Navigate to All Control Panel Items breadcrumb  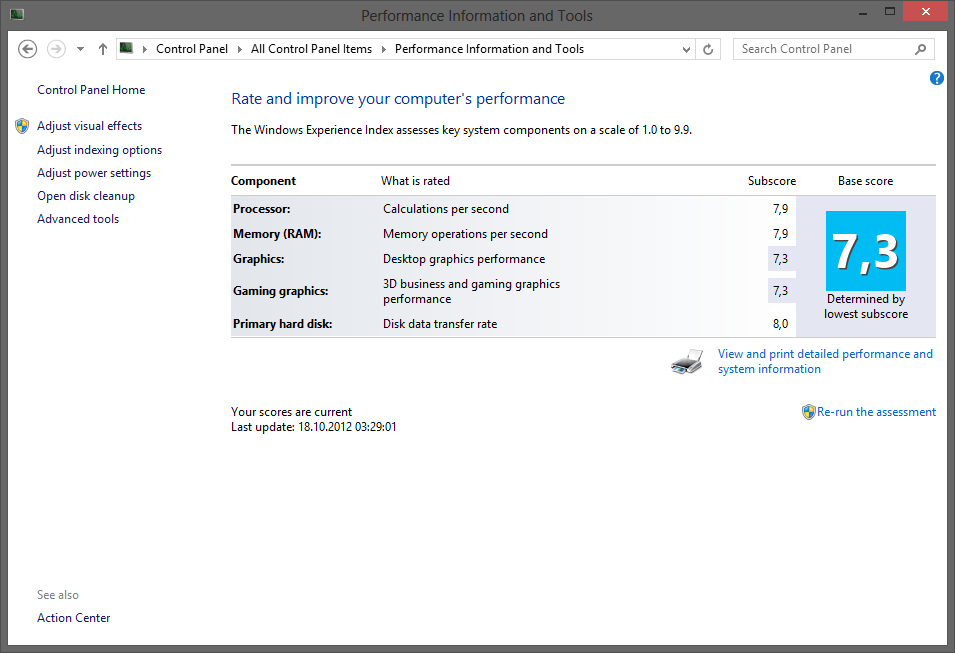pyautogui.click(x=313, y=48)
